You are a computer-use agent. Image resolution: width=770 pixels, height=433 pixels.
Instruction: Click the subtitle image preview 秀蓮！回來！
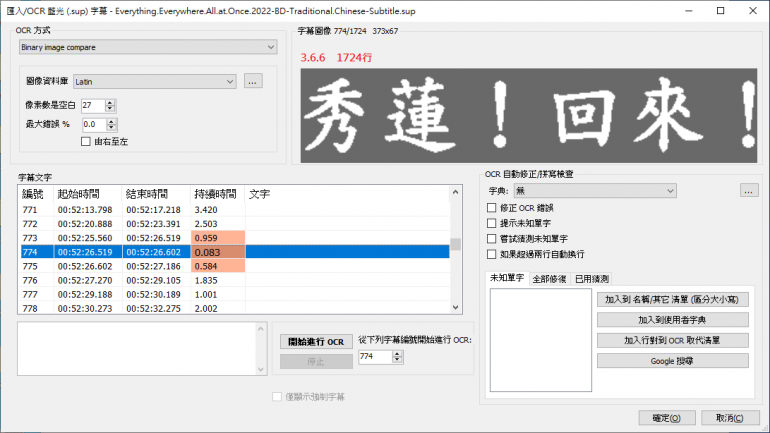529,115
